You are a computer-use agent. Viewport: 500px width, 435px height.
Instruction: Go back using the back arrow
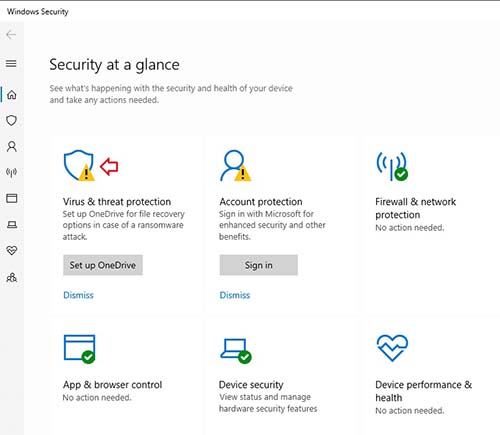click(11, 35)
